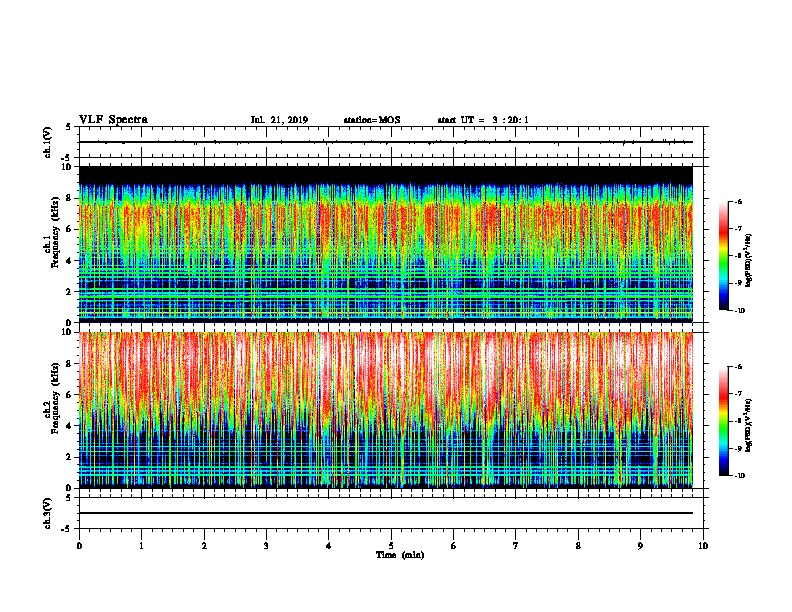Click the ch.2 frequency axis tick "6"

[70, 395]
